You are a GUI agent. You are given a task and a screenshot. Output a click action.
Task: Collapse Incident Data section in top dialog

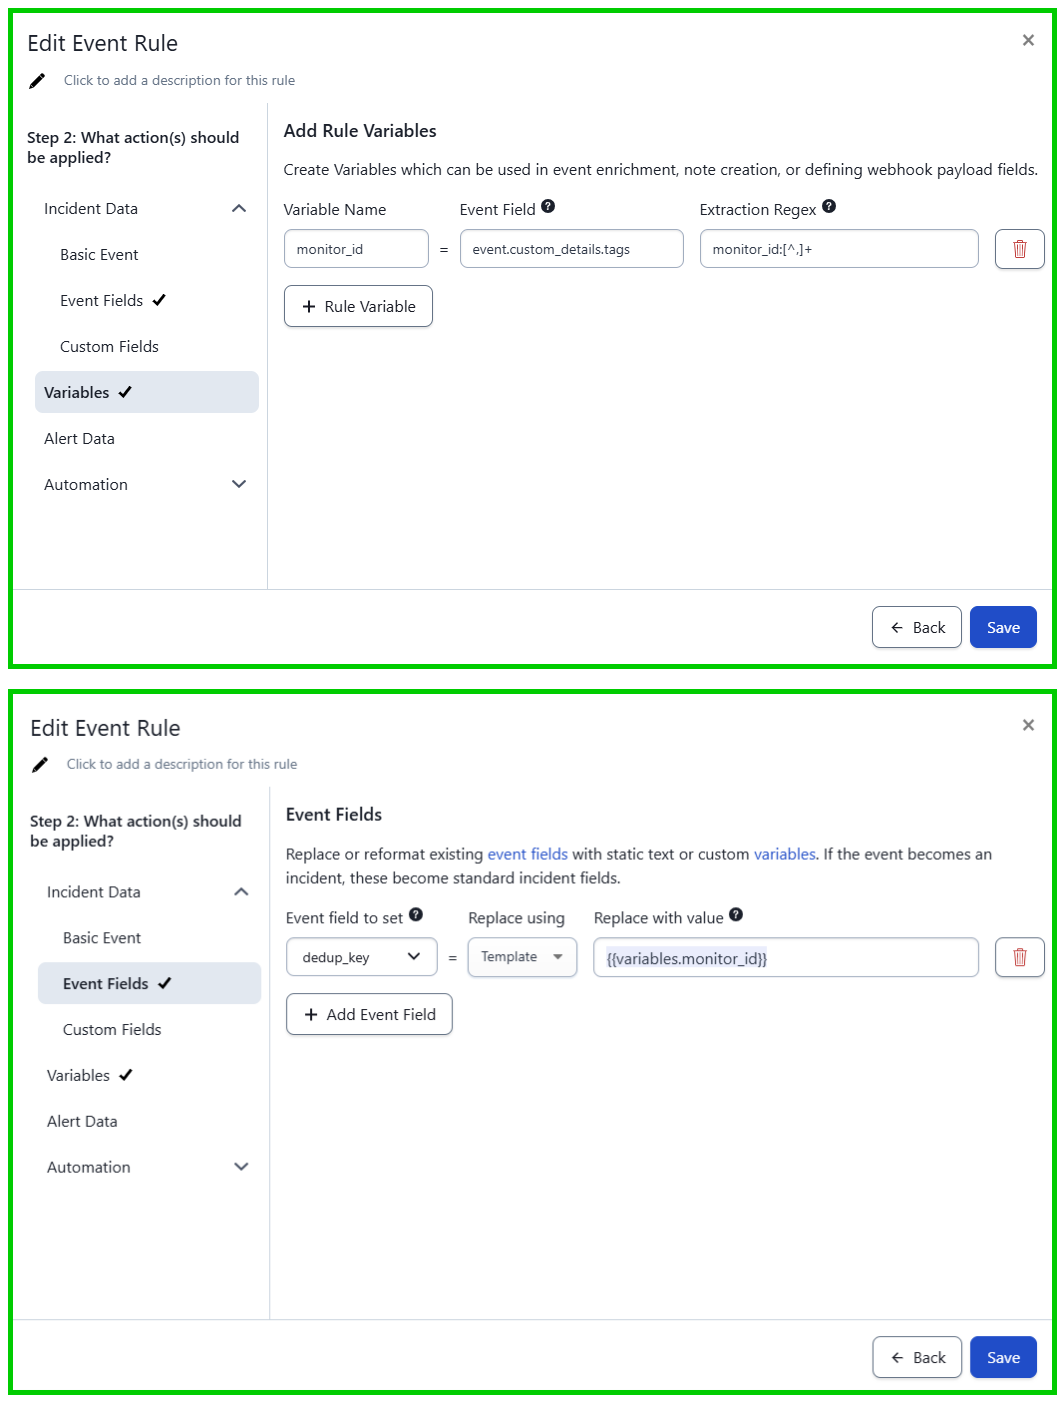pyautogui.click(x=239, y=208)
